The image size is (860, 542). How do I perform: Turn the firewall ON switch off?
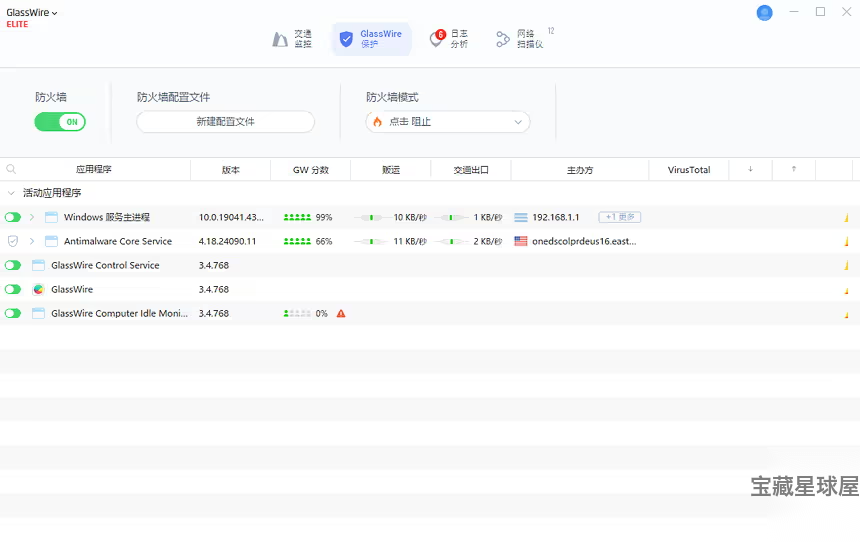point(60,122)
